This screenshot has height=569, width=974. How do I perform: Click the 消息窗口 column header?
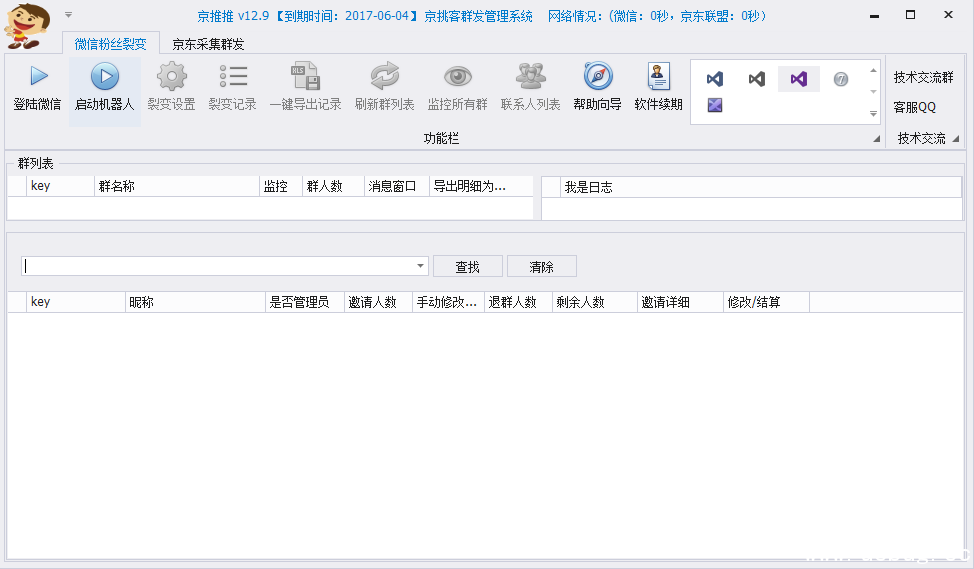(397, 186)
